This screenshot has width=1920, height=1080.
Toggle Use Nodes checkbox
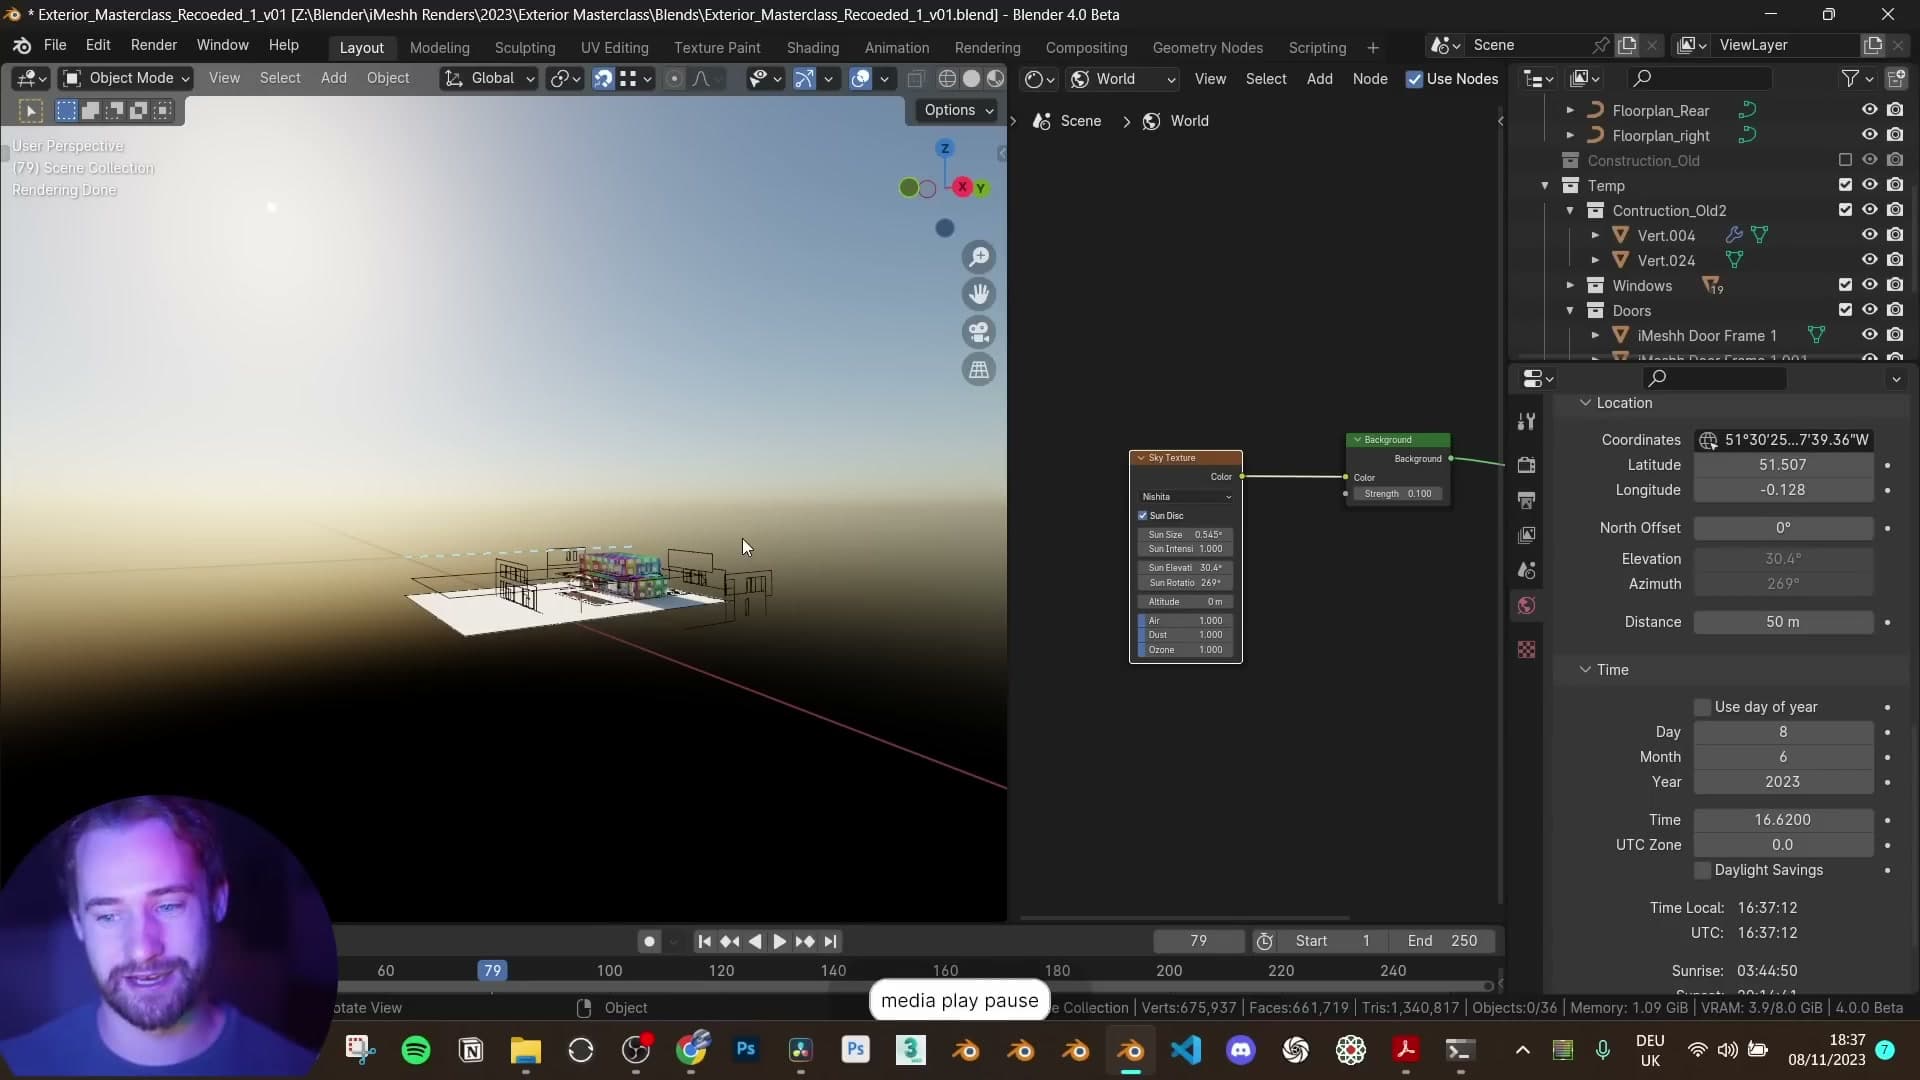pyautogui.click(x=1414, y=79)
